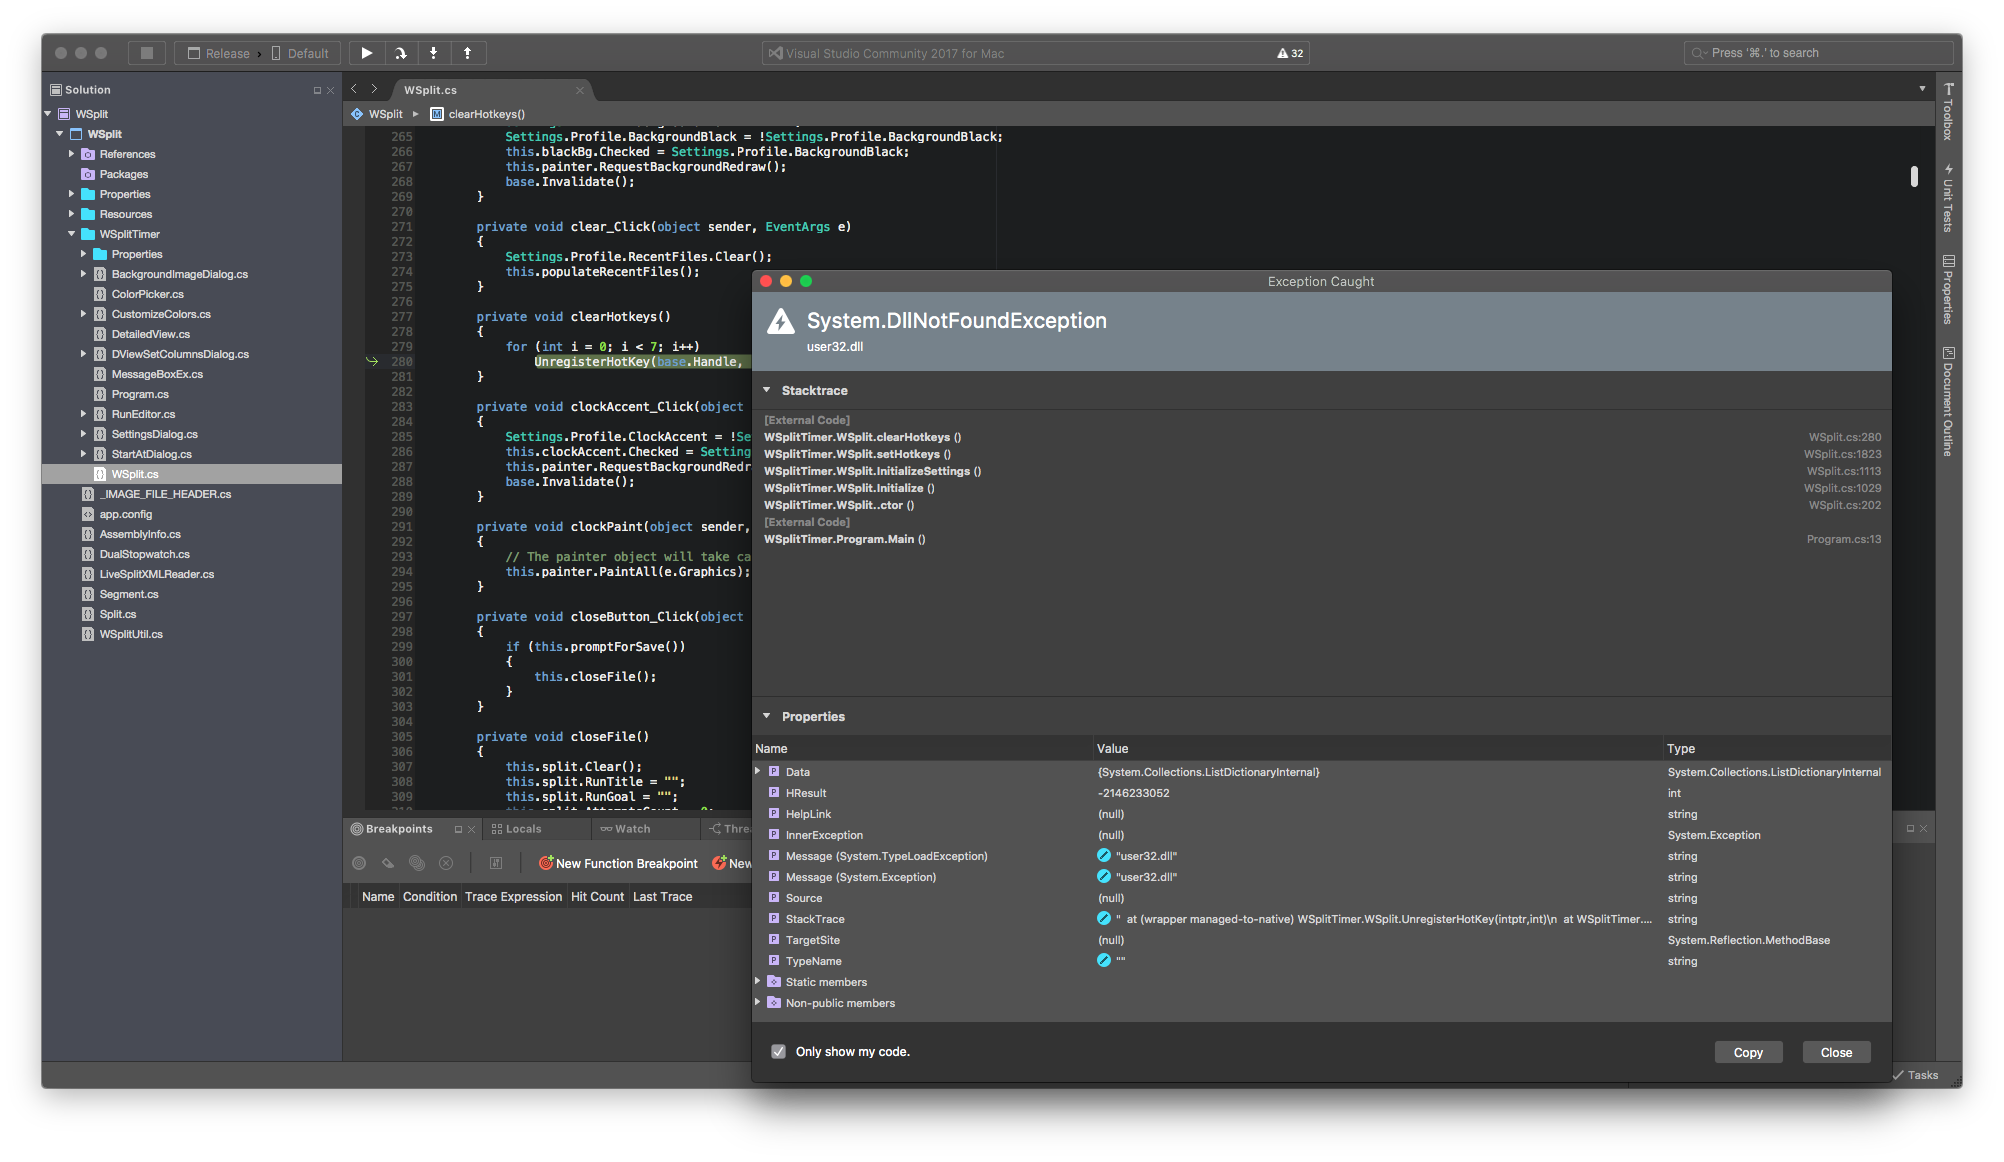Click the Continue execution play button
The image size is (2004, 1162).
click(x=367, y=53)
